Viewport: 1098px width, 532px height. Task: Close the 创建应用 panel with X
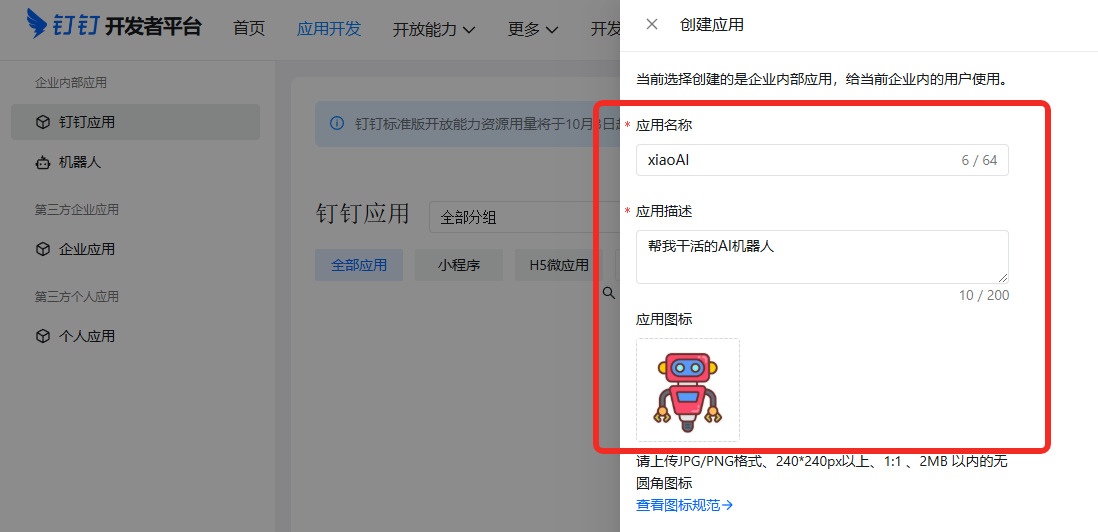point(652,24)
